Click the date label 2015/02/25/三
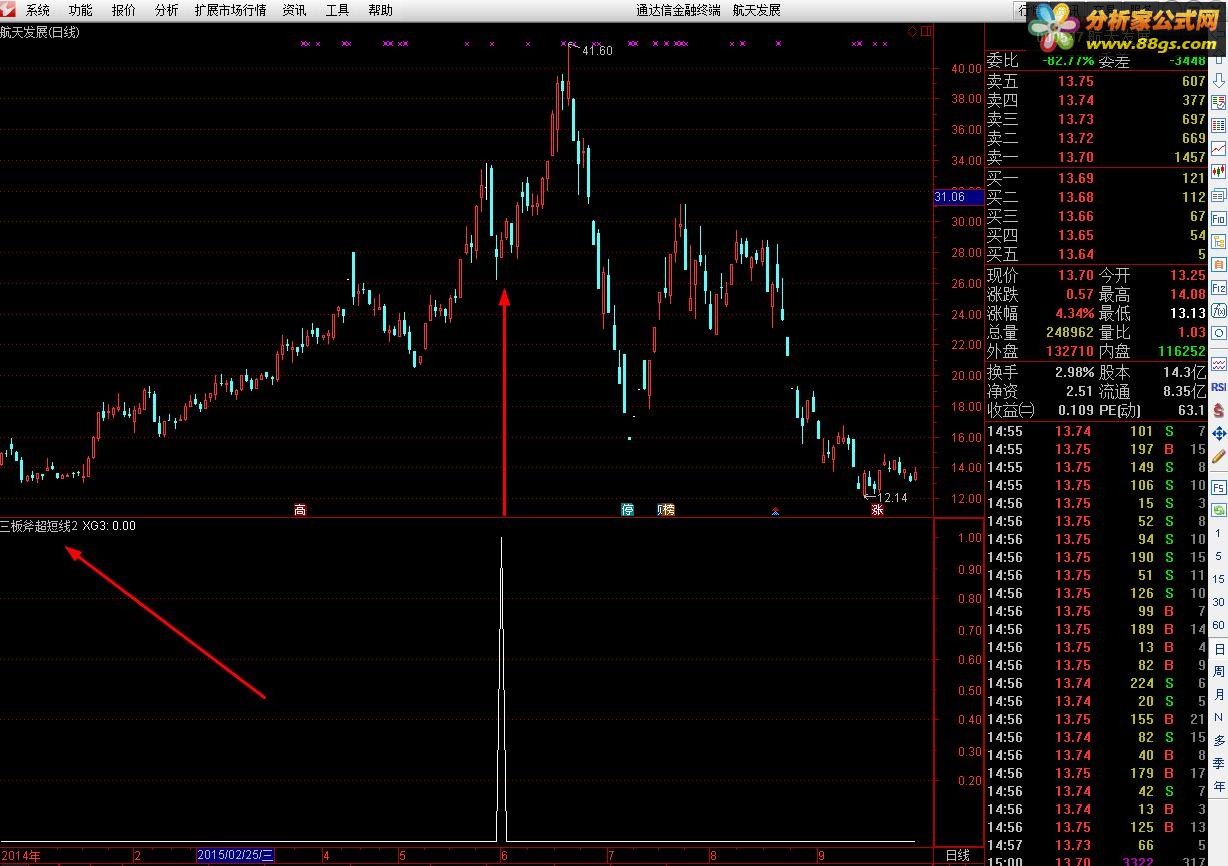The height and width of the screenshot is (866, 1228). [236, 855]
